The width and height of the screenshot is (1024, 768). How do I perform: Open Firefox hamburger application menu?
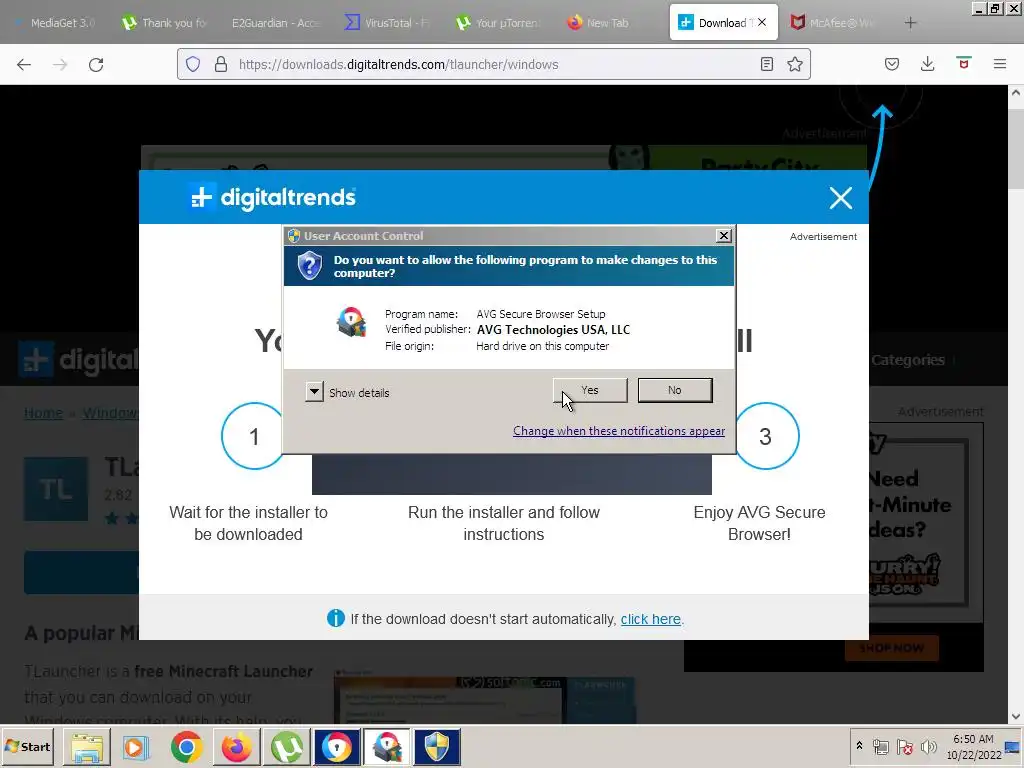click(999, 64)
